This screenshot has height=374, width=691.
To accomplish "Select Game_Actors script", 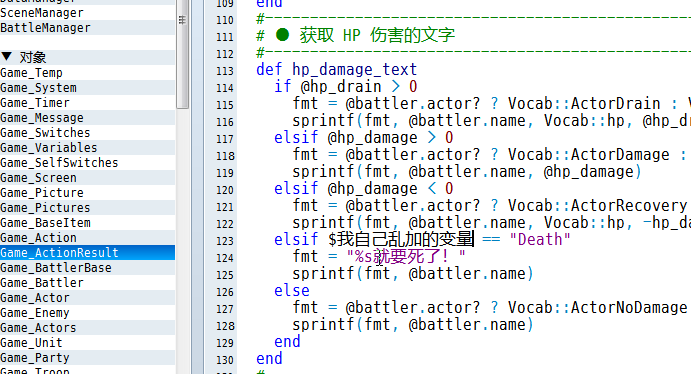I will tap(38, 327).
